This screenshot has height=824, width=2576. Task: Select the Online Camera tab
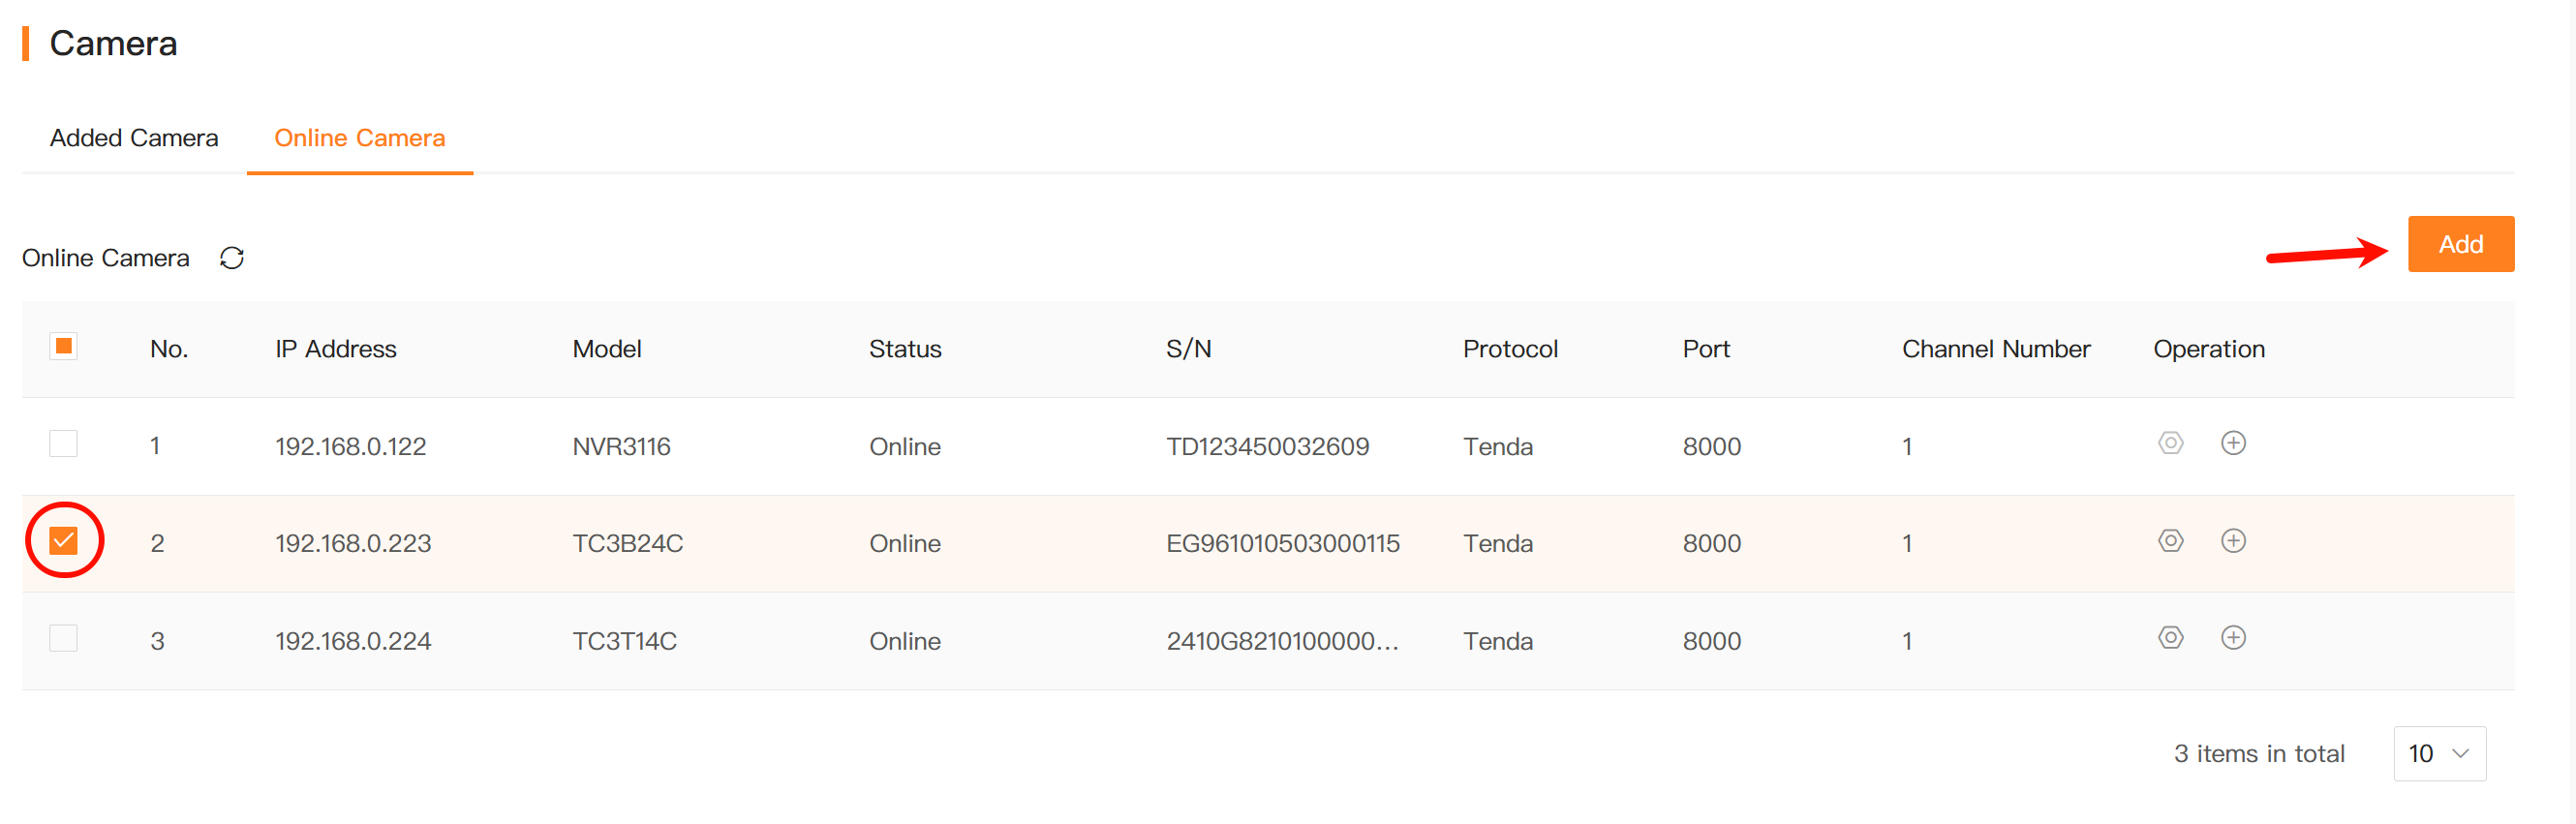tap(359, 138)
